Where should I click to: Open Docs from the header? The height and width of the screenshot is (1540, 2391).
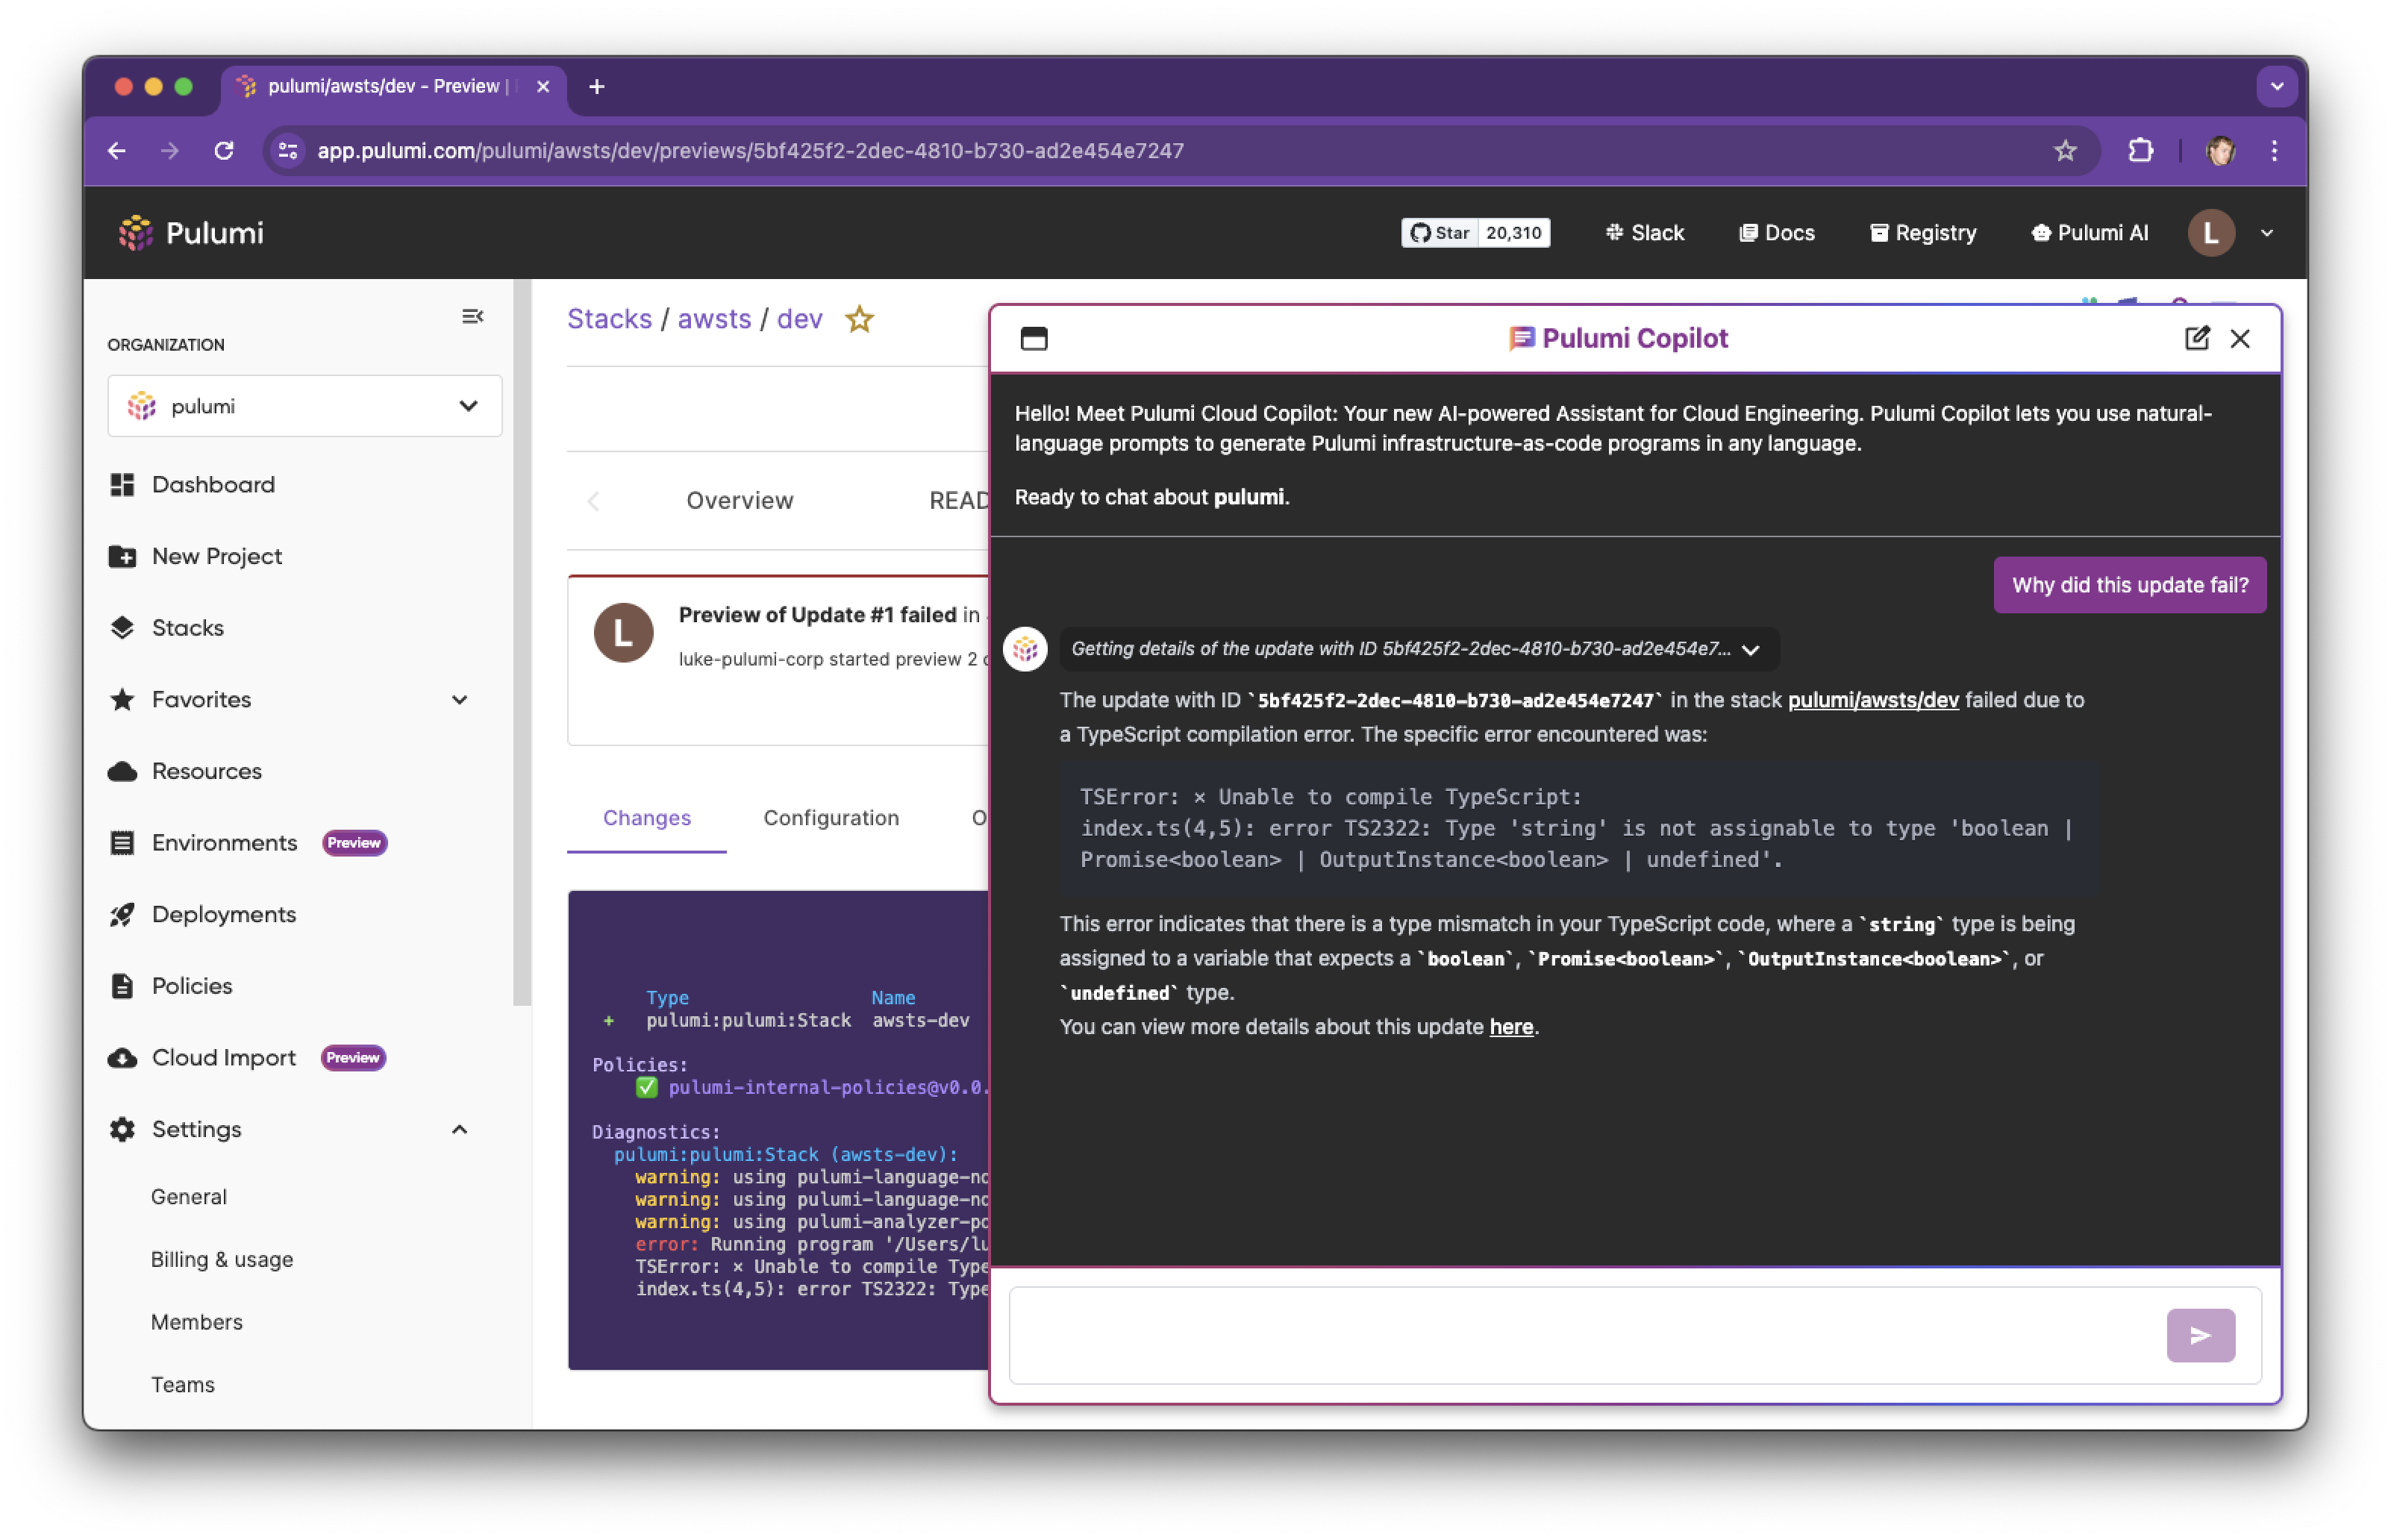click(x=1777, y=233)
